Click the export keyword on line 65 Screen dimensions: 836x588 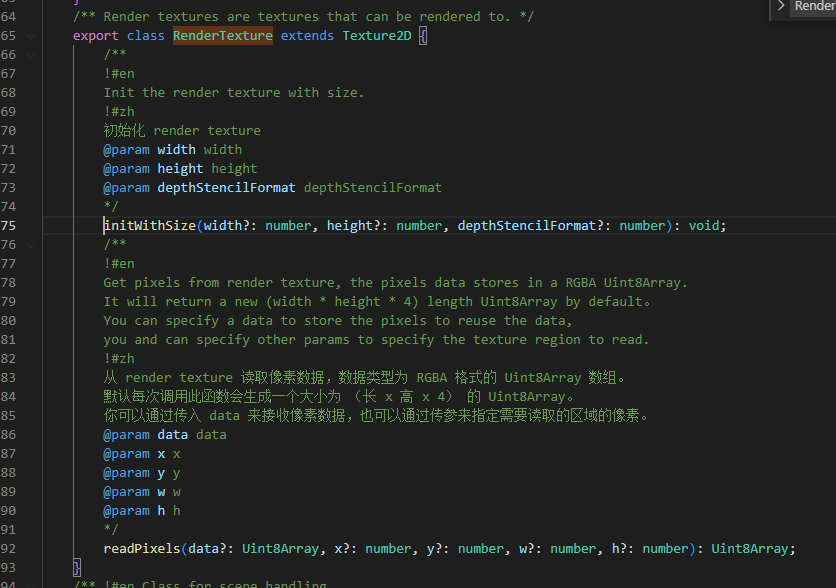pyautogui.click(x=96, y=36)
